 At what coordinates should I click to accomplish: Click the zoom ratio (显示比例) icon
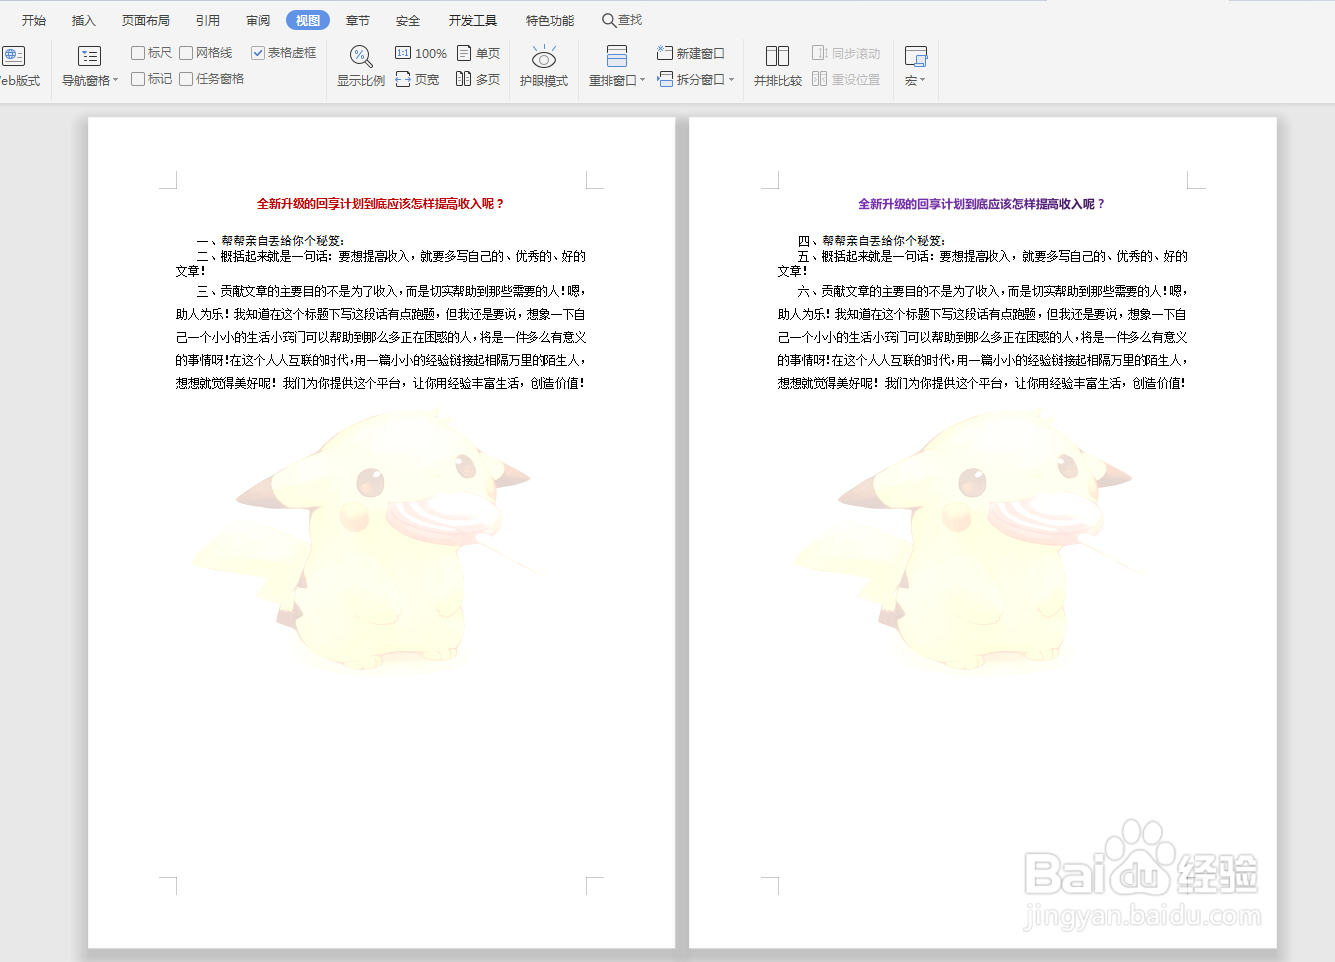click(361, 56)
